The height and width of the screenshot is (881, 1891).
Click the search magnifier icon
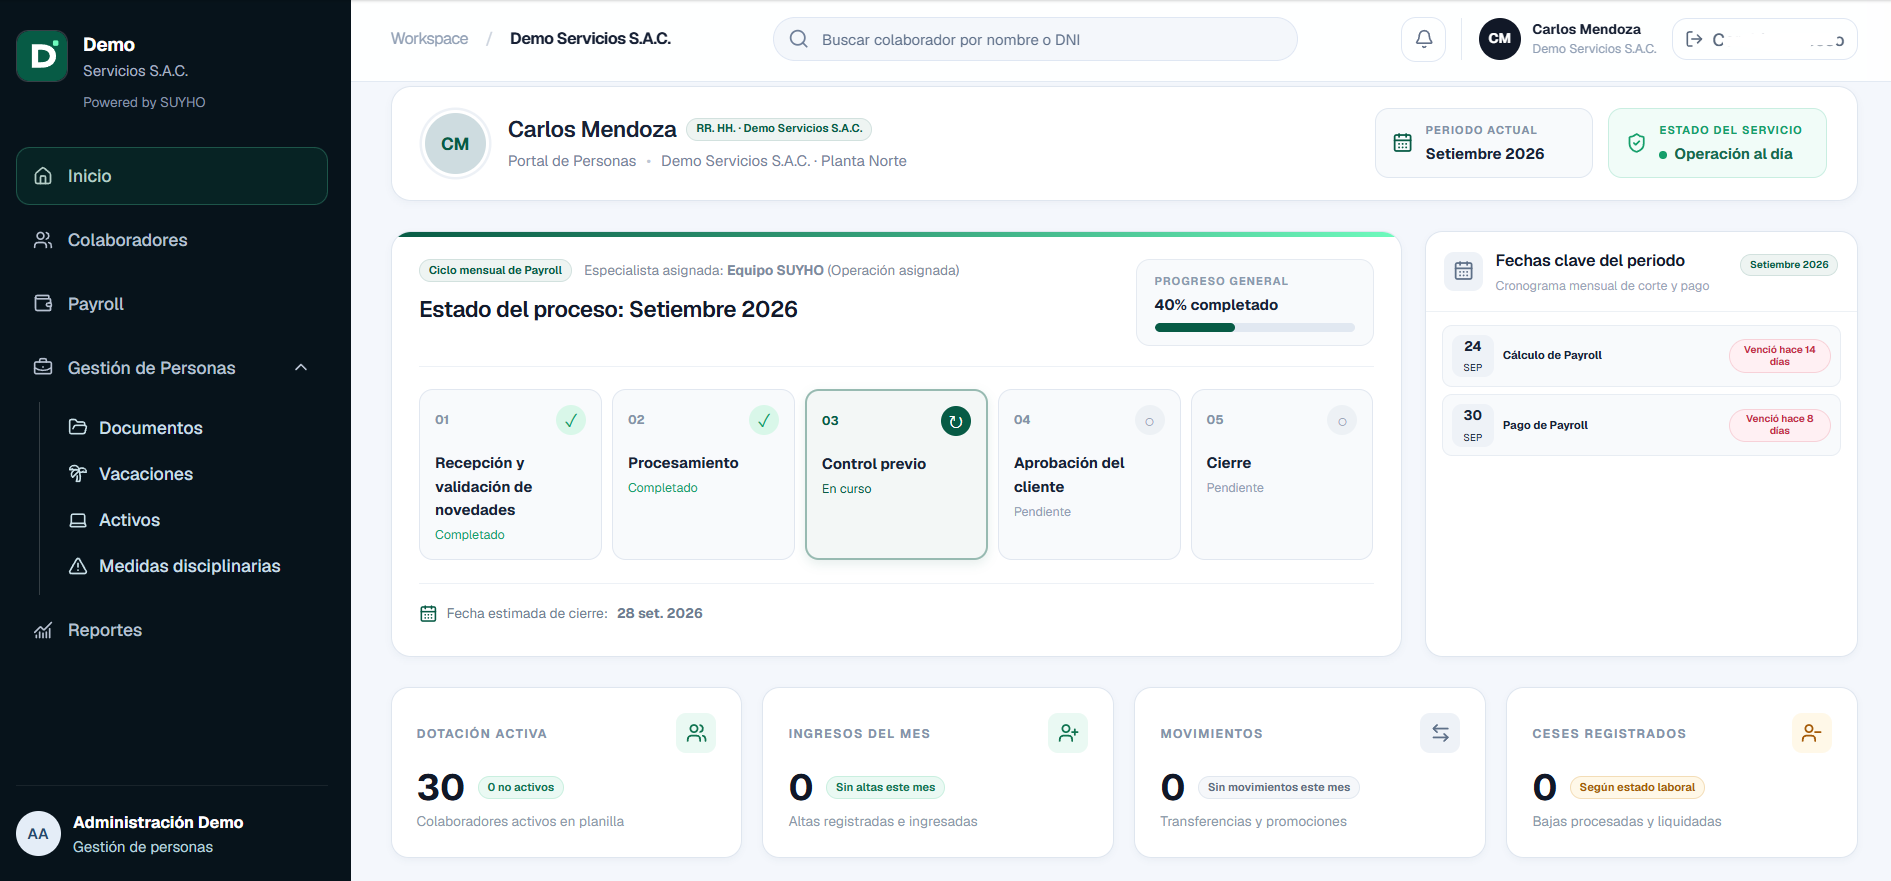[x=798, y=39]
